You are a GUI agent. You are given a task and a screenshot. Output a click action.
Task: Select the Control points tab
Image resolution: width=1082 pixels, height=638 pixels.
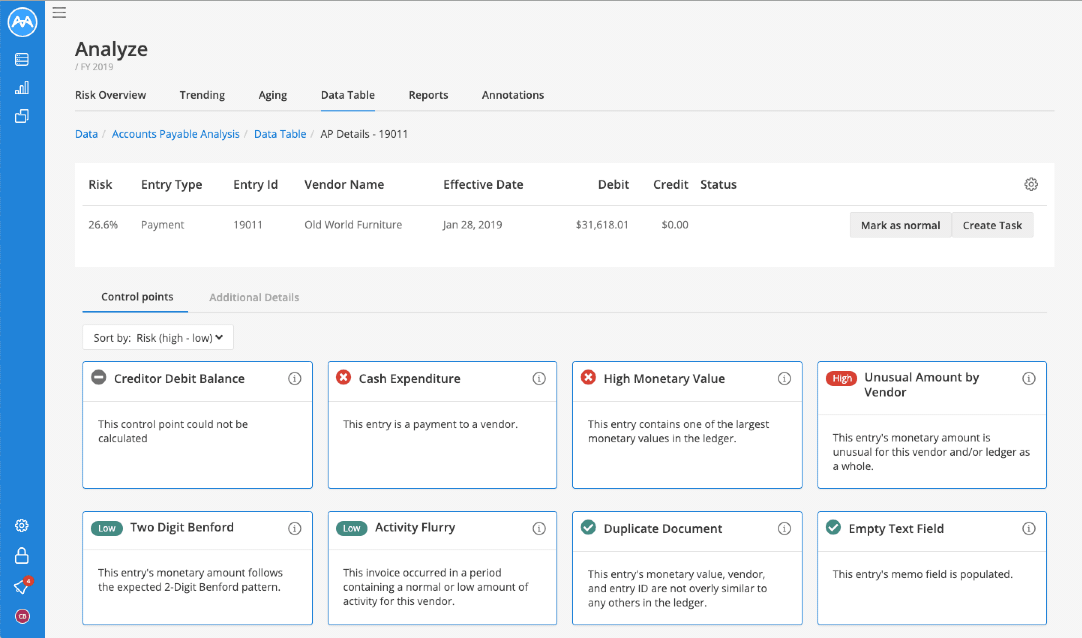137,297
